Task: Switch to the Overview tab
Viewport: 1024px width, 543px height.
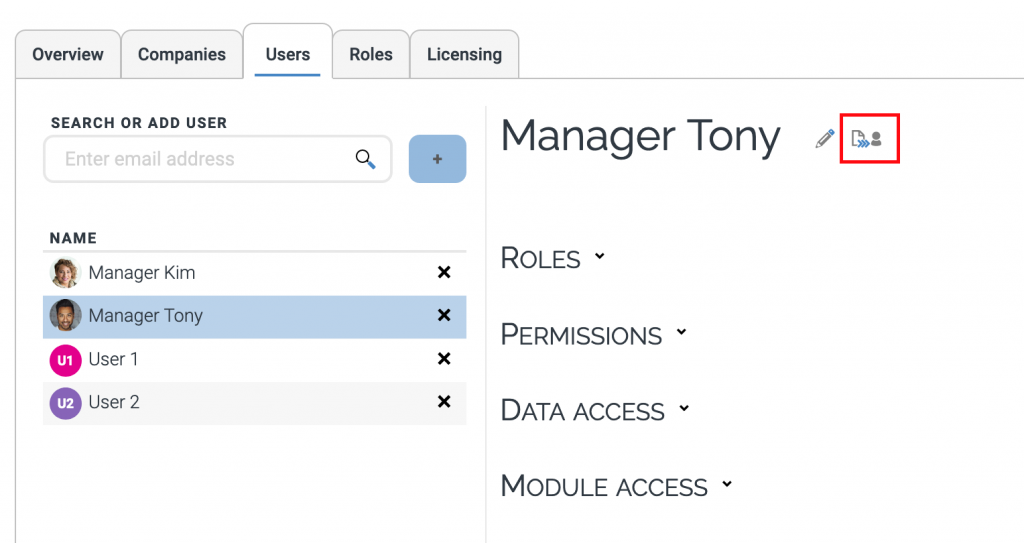Action: [68, 54]
